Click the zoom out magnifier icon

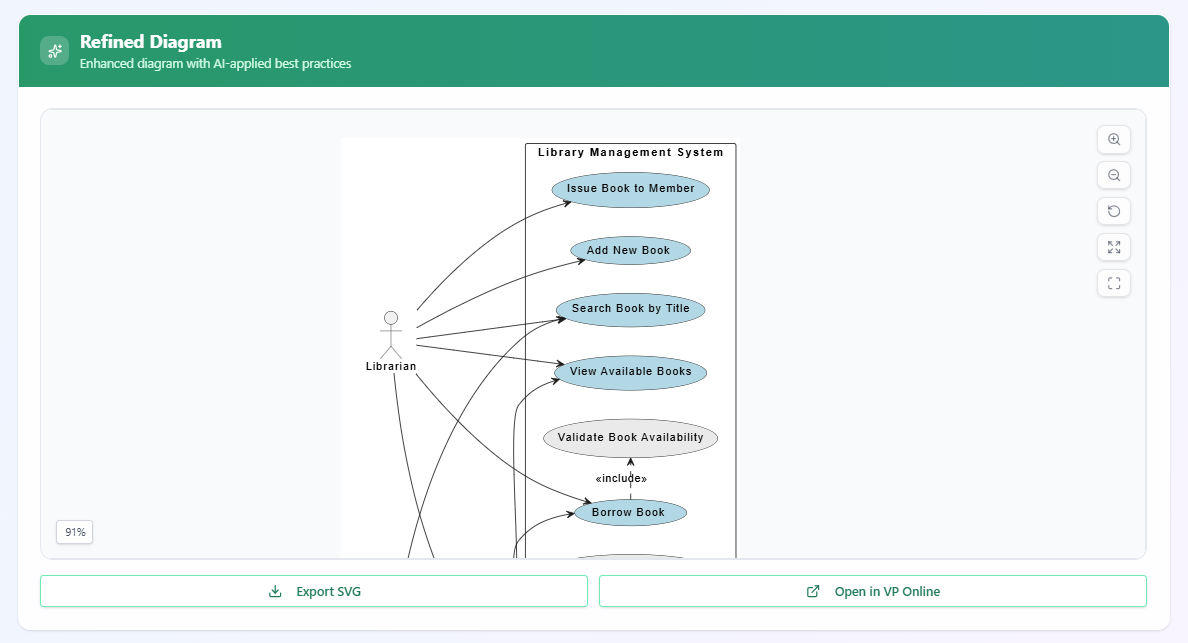pyautogui.click(x=1113, y=175)
